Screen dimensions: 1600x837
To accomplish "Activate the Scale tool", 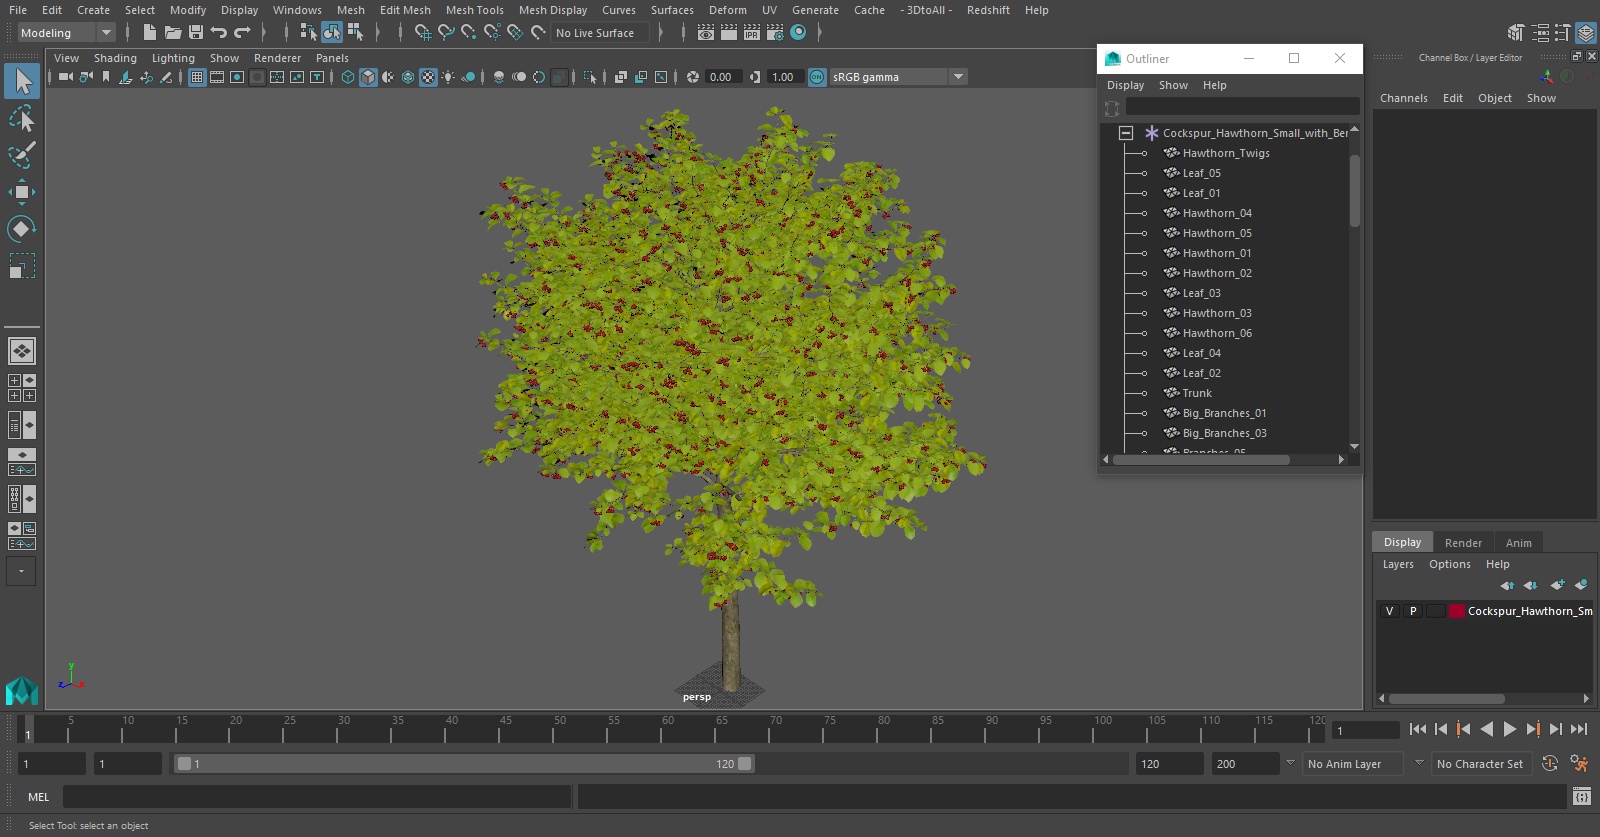I will point(22,266).
